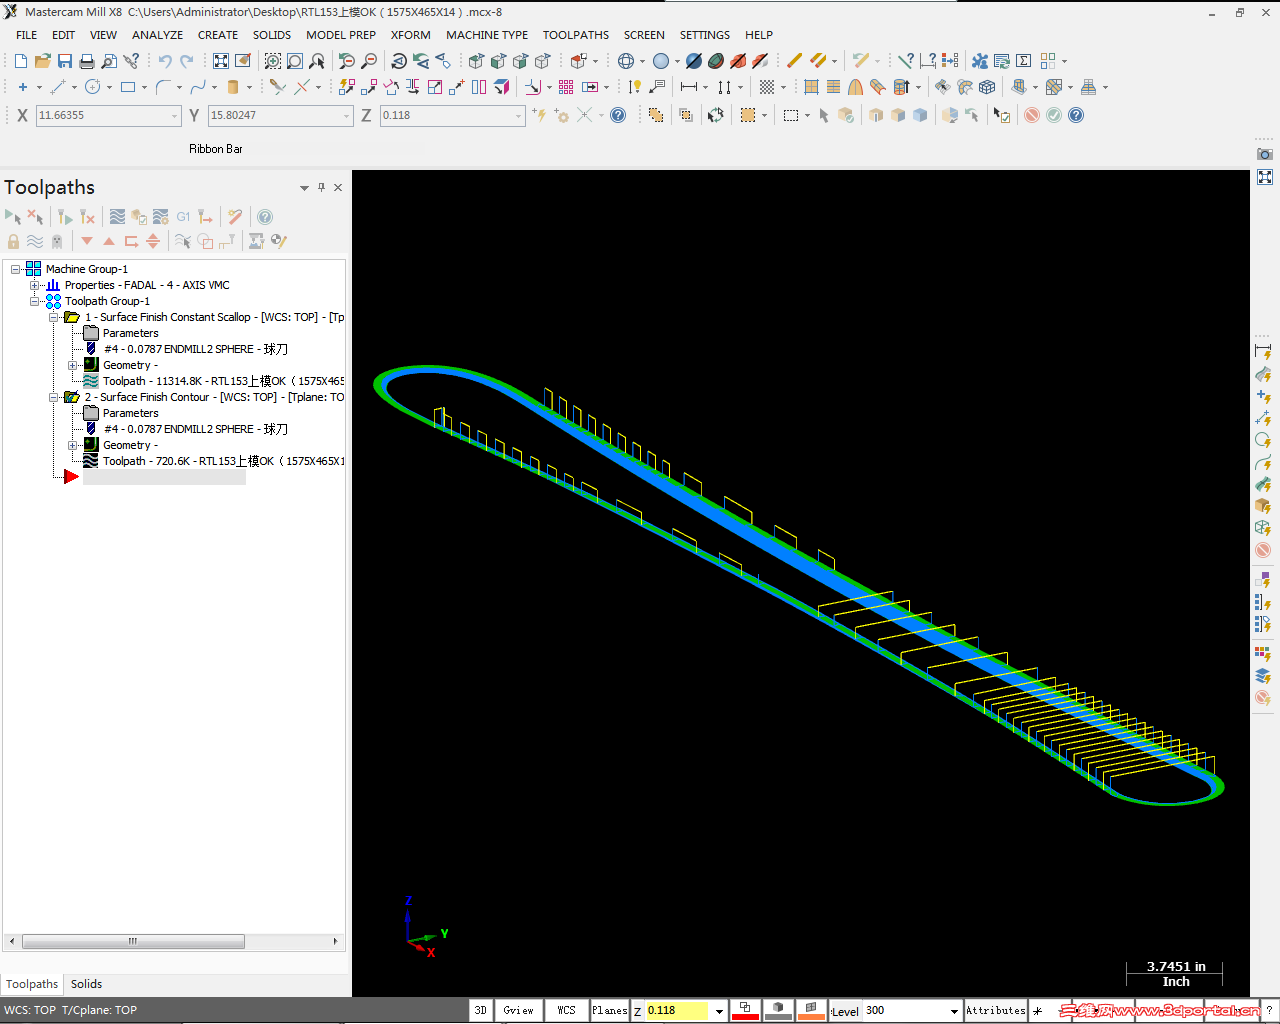The width and height of the screenshot is (1280, 1024).
Task: Click the red wireframe color swatch
Action: pyautogui.click(x=745, y=1010)
